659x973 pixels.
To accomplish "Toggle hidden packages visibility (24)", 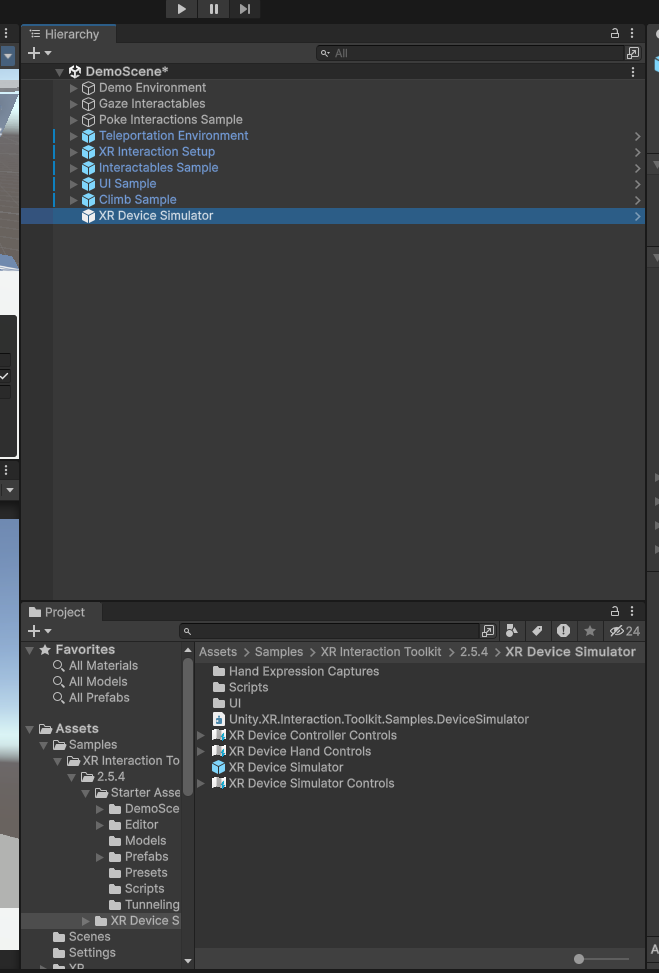I will pyautogui.click(x=624, y=631).
